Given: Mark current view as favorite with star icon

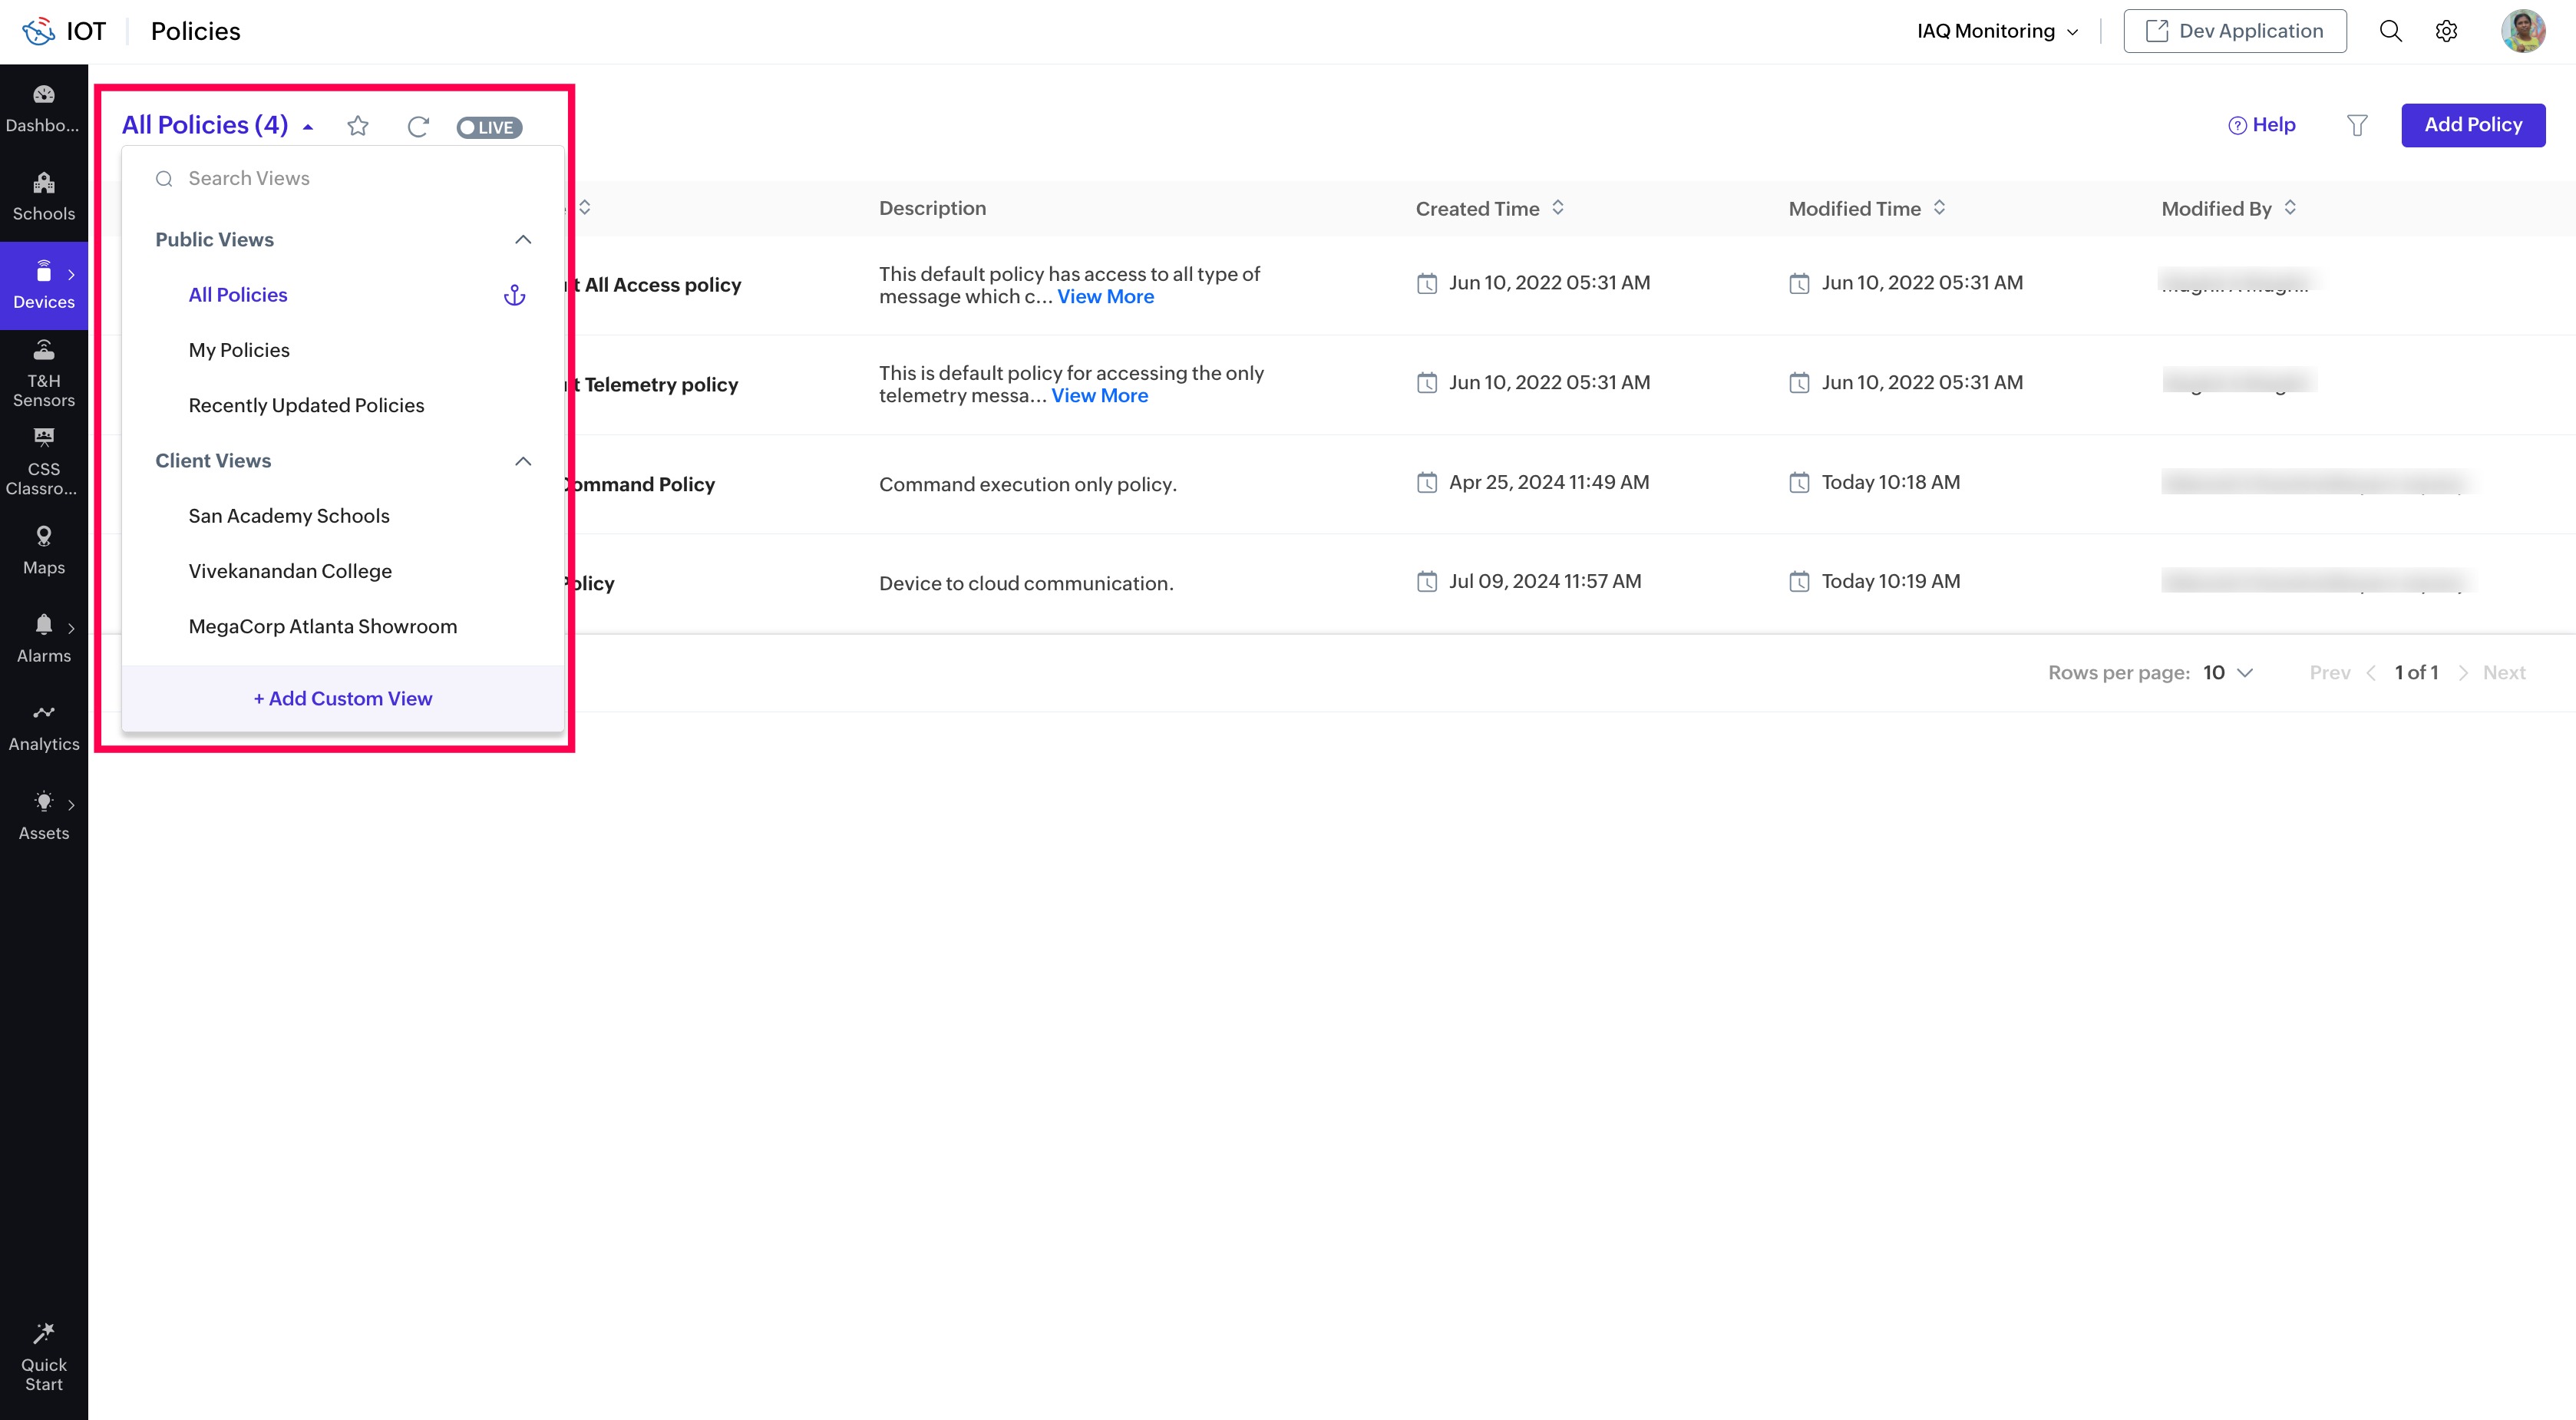Looking at the screenshot, I should [x=357, y=126].
